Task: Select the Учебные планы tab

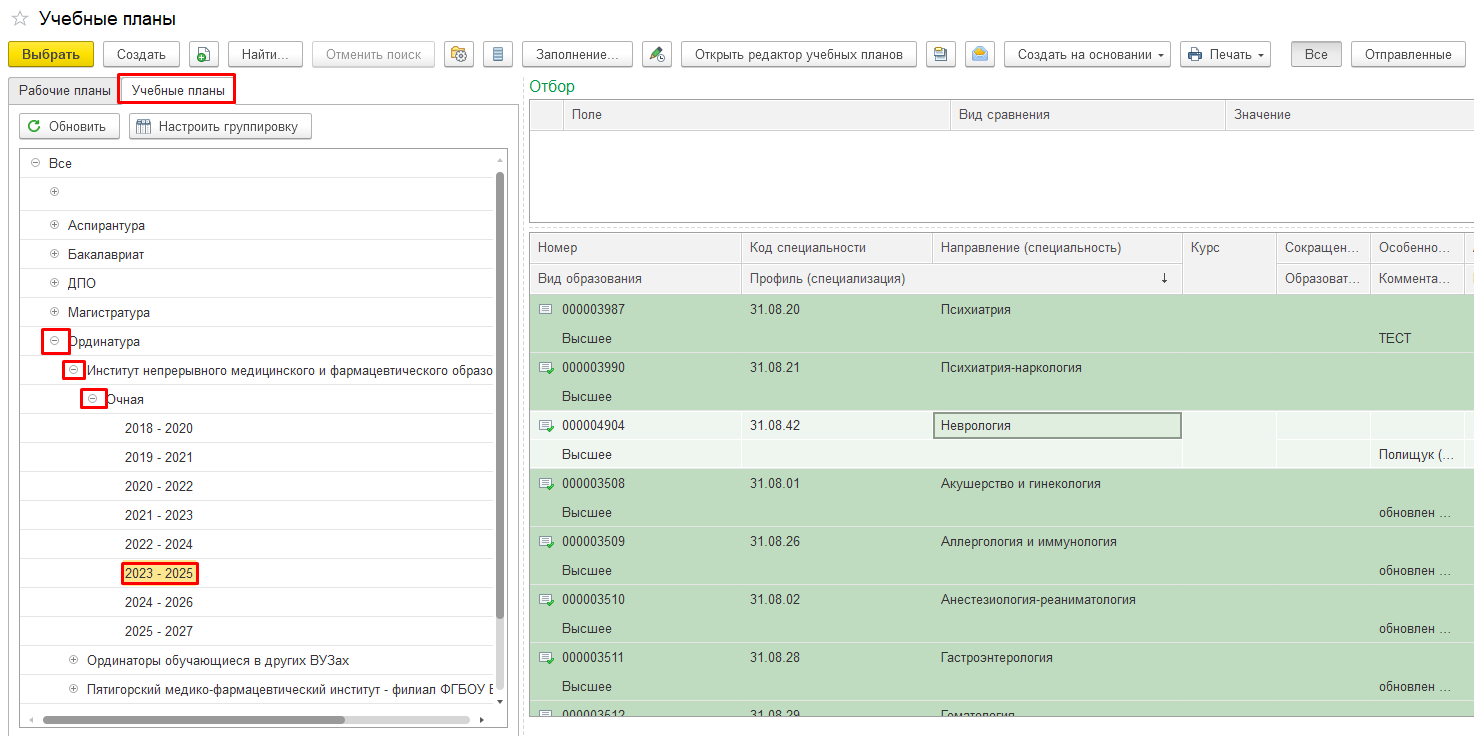Action: point(177,90)
